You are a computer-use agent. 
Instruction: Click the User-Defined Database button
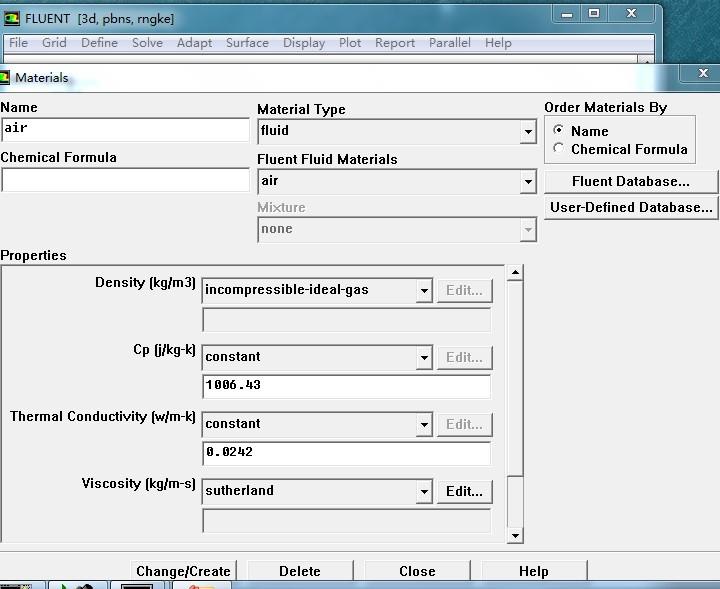click(630, 208)
